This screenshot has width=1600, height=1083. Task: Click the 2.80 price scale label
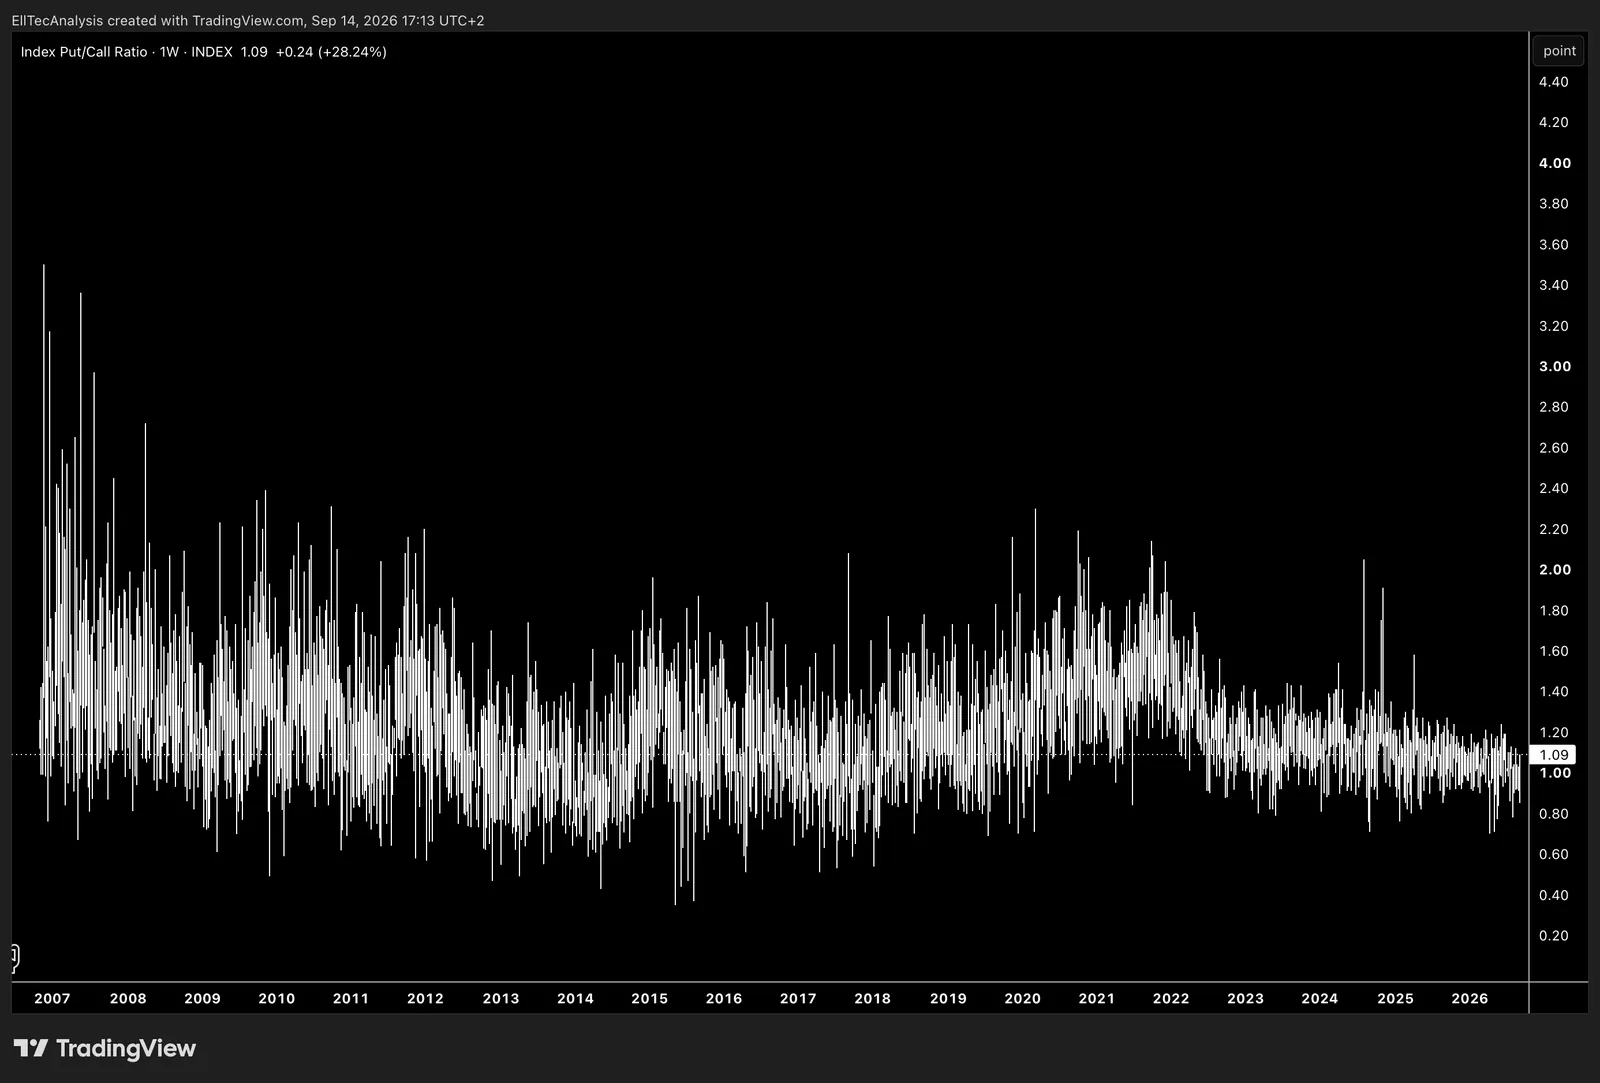click(1554, 407)
